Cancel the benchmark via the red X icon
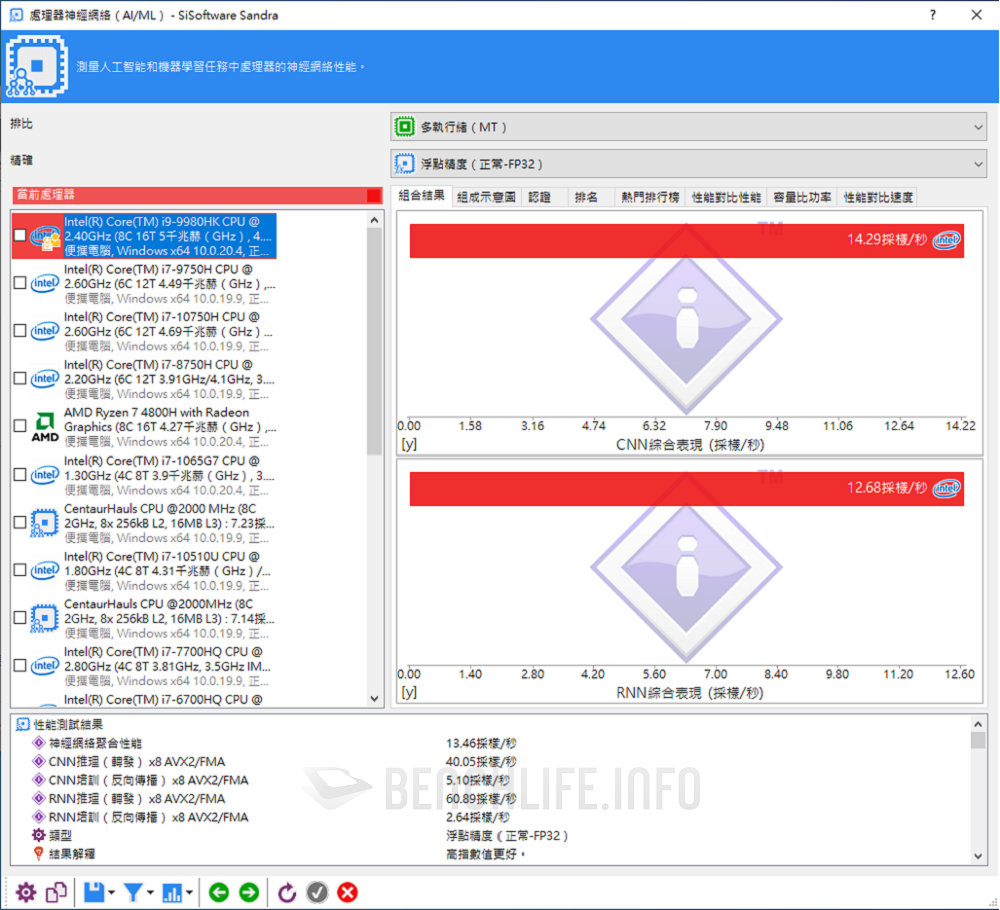Screen dimensions: 1000x910 (x=347, y=892)
